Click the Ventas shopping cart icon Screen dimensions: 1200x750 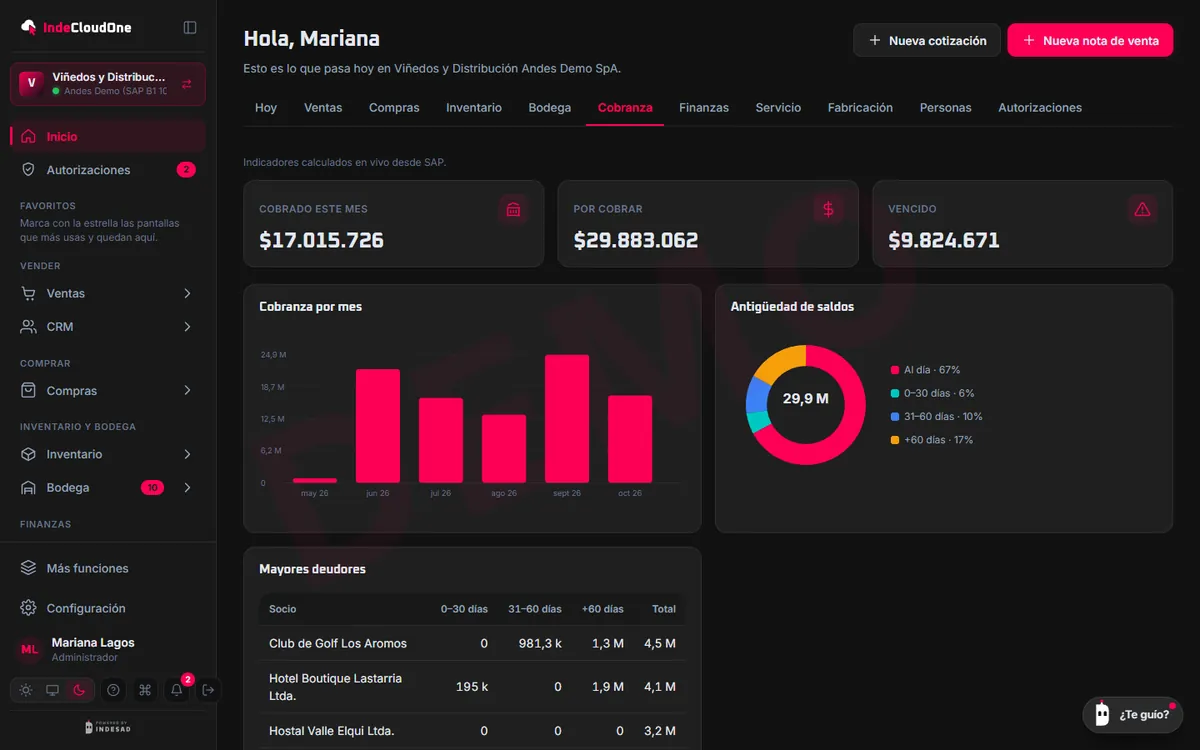[x=28, y=293]
